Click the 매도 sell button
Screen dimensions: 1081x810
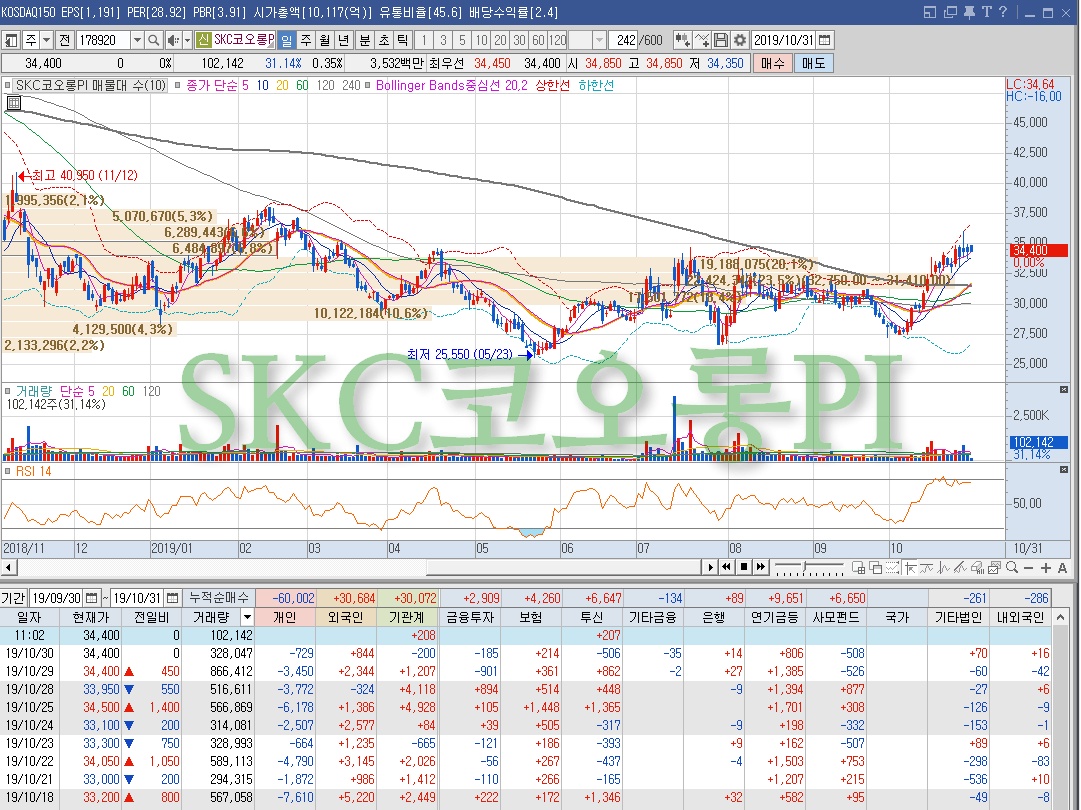pyautogui.click(x=814, y=63)
